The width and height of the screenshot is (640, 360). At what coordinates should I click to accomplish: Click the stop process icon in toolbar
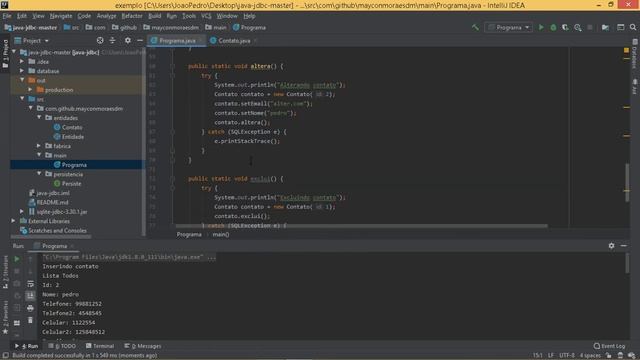(x=590, y=27)
